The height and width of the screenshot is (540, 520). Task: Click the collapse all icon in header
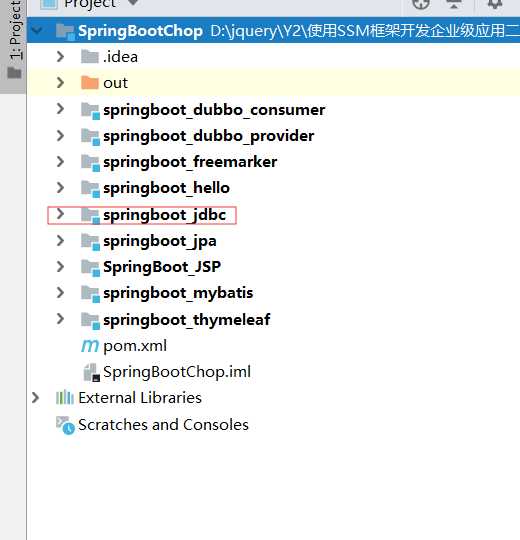click(x=454, y=4)
